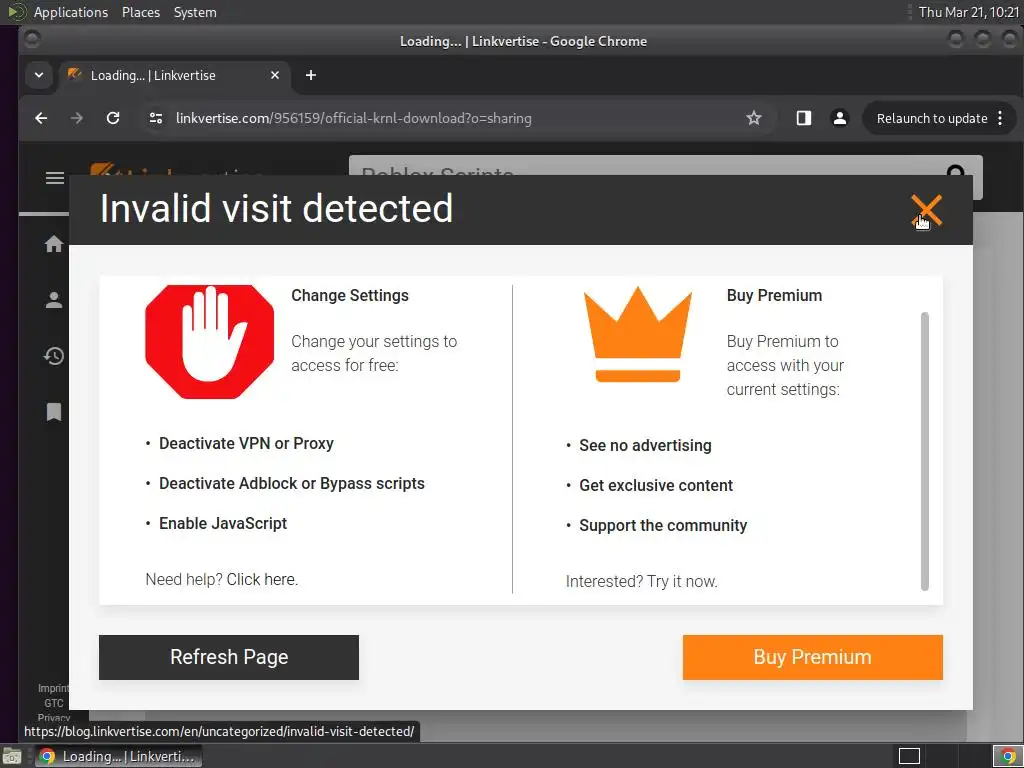Open the Places menu

point(140,12)
